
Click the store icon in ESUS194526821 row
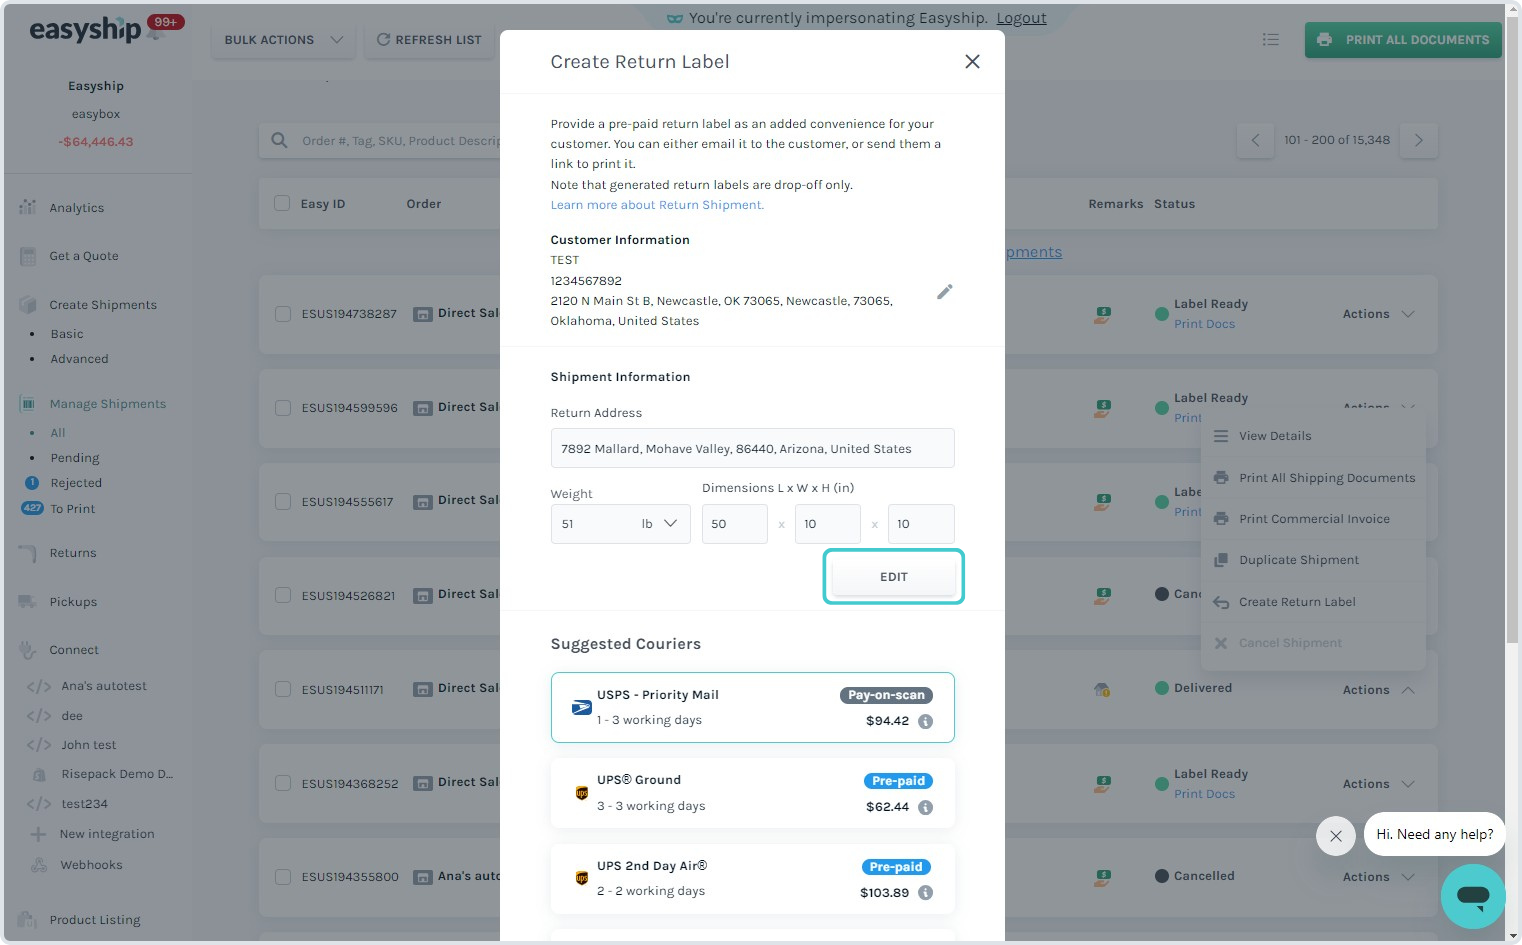pyautogui.click(x=423, y=595)
